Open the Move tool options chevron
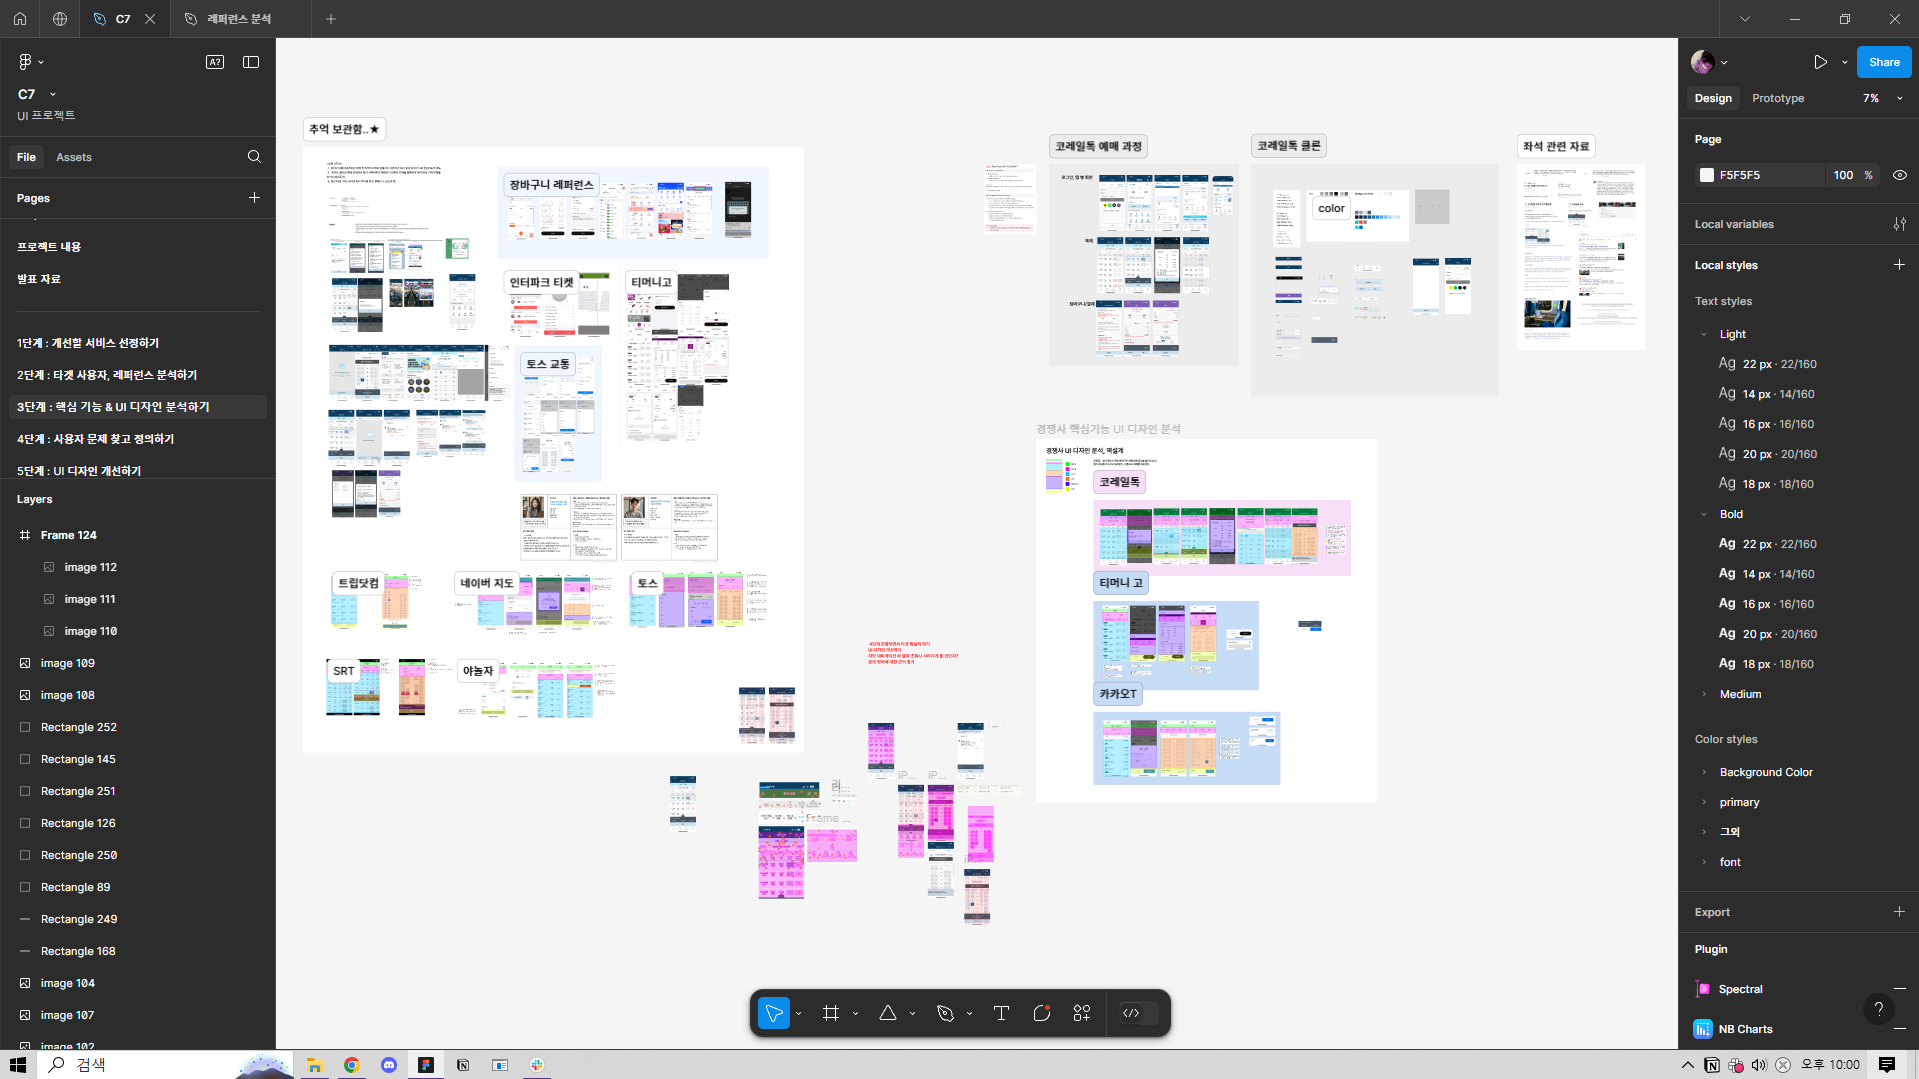Viewport: 1919px width, 1079px height. 798,1014
